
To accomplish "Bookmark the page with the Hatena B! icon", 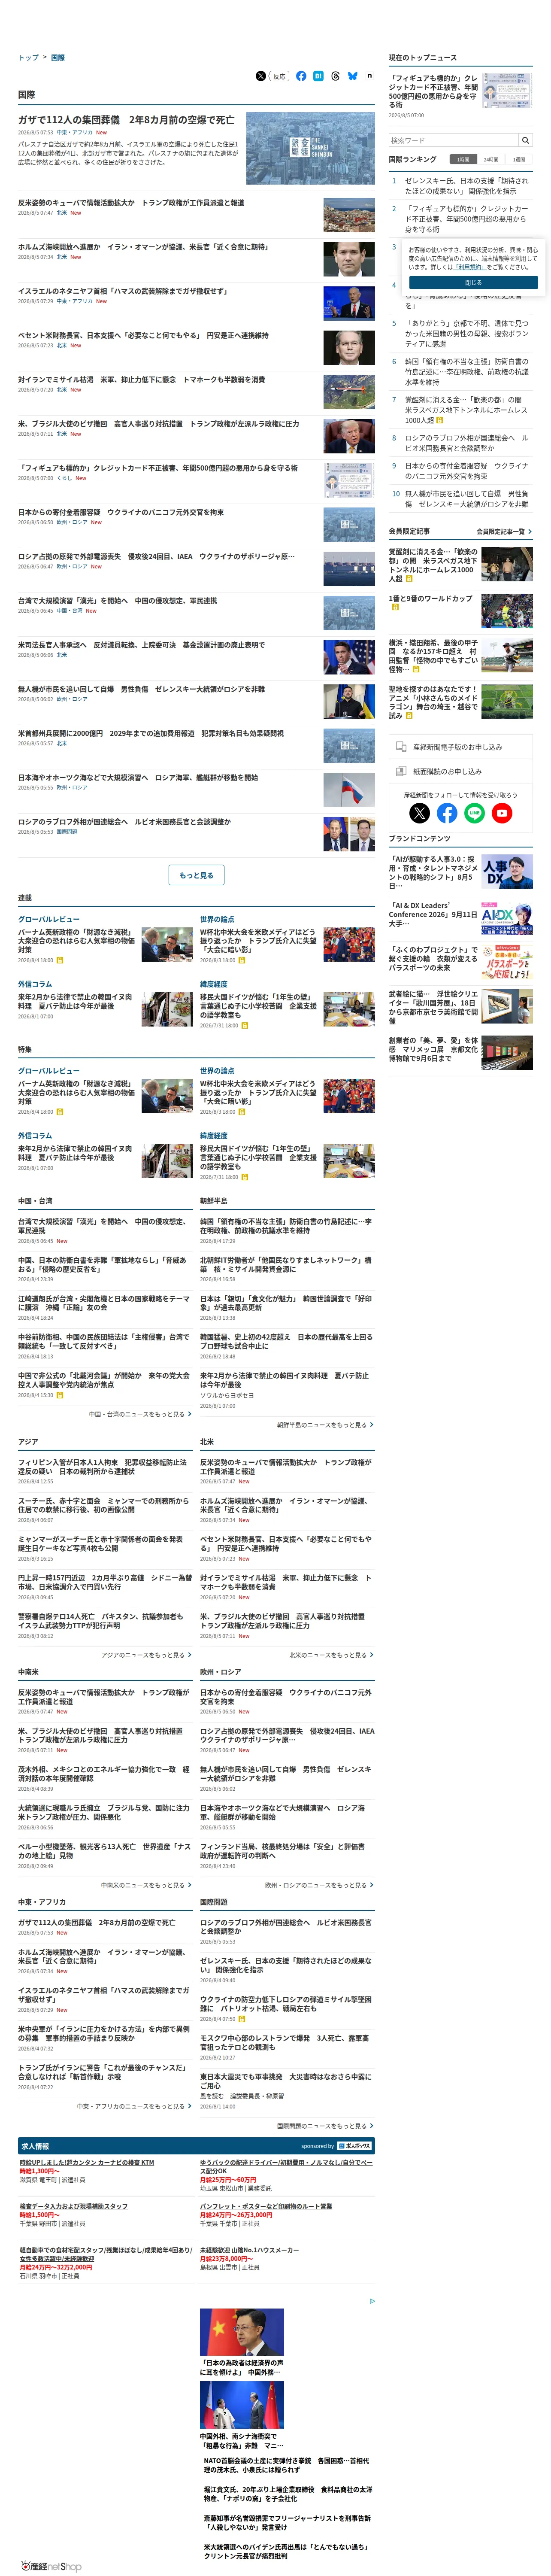I will (318, 76).
